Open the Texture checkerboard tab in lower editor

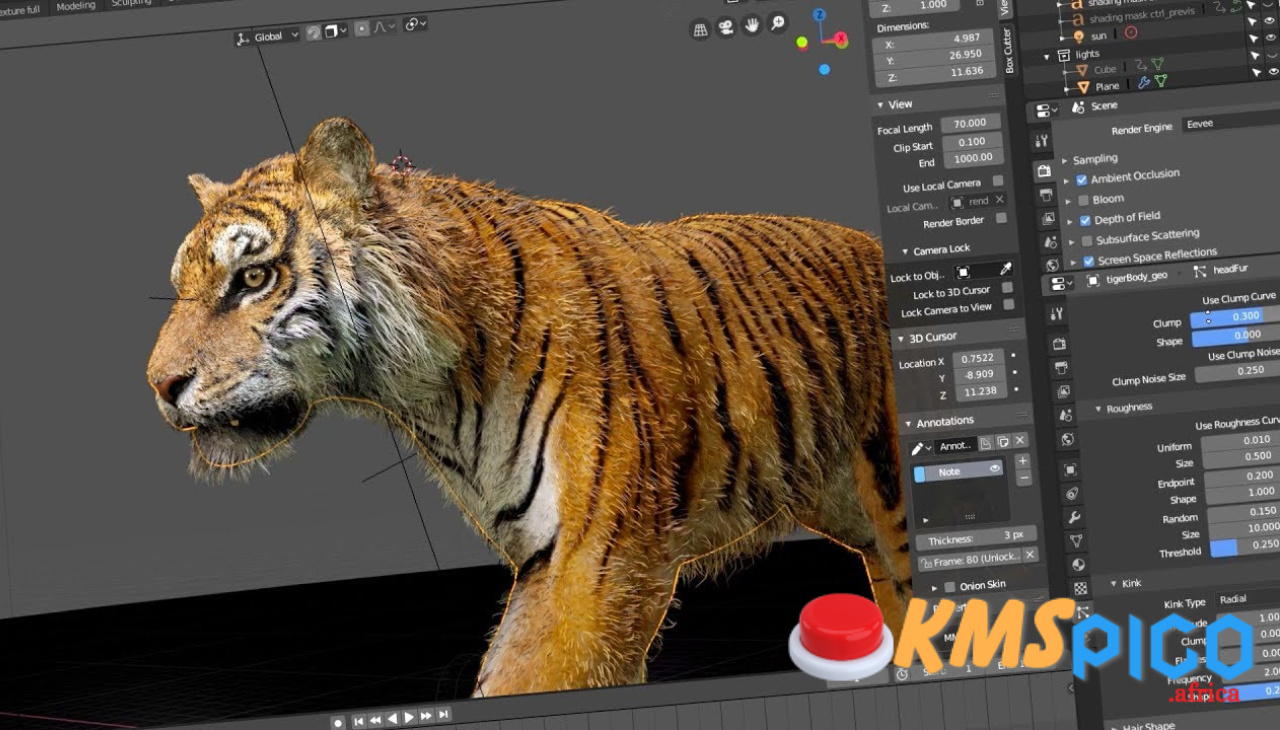click(1081, 588)
